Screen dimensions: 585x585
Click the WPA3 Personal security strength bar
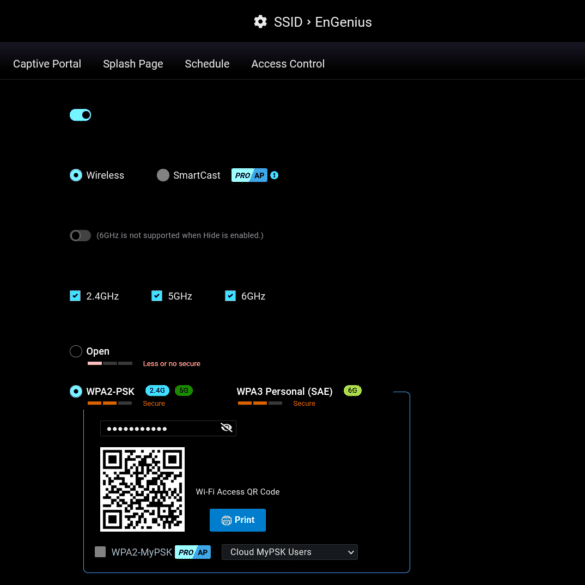click(x=260, y=403)
